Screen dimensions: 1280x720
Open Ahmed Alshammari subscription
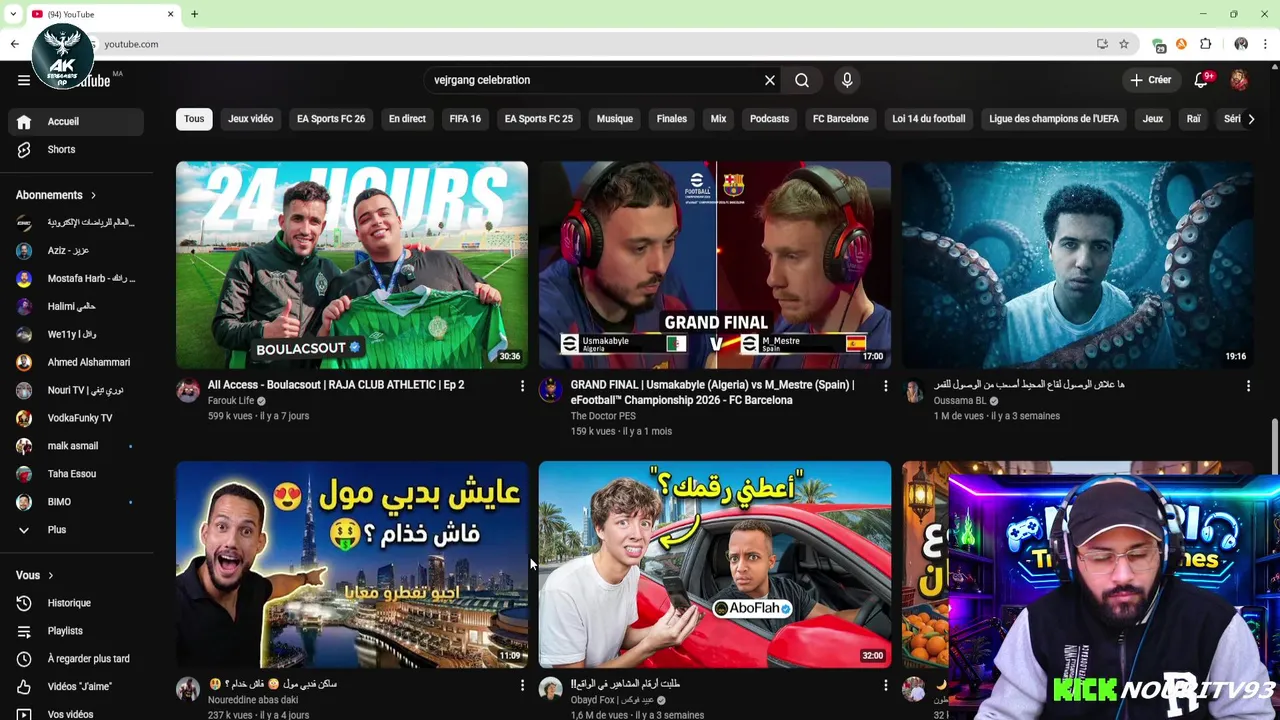76,362
